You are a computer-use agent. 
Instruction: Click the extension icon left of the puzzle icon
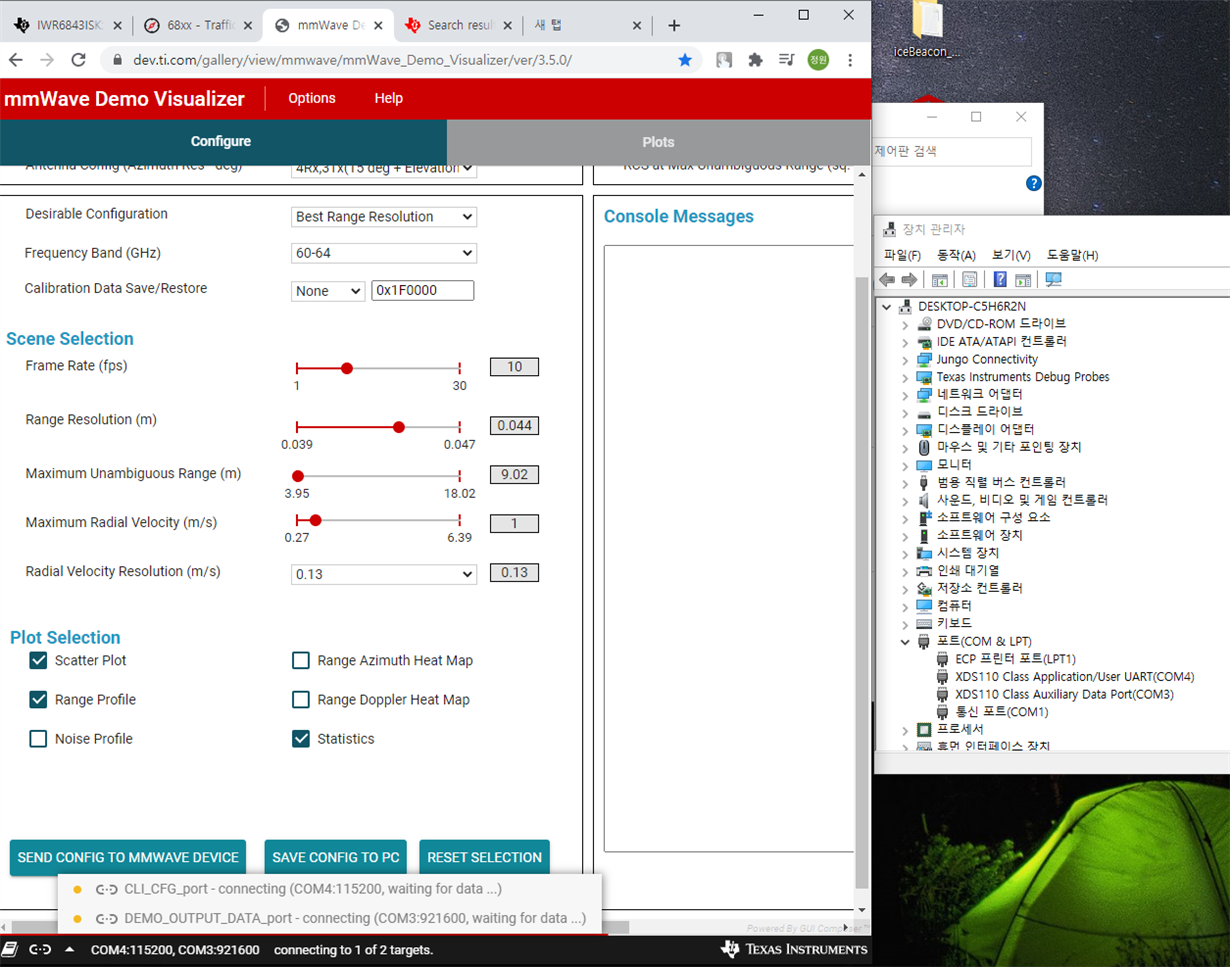click(x=724, y=60)
